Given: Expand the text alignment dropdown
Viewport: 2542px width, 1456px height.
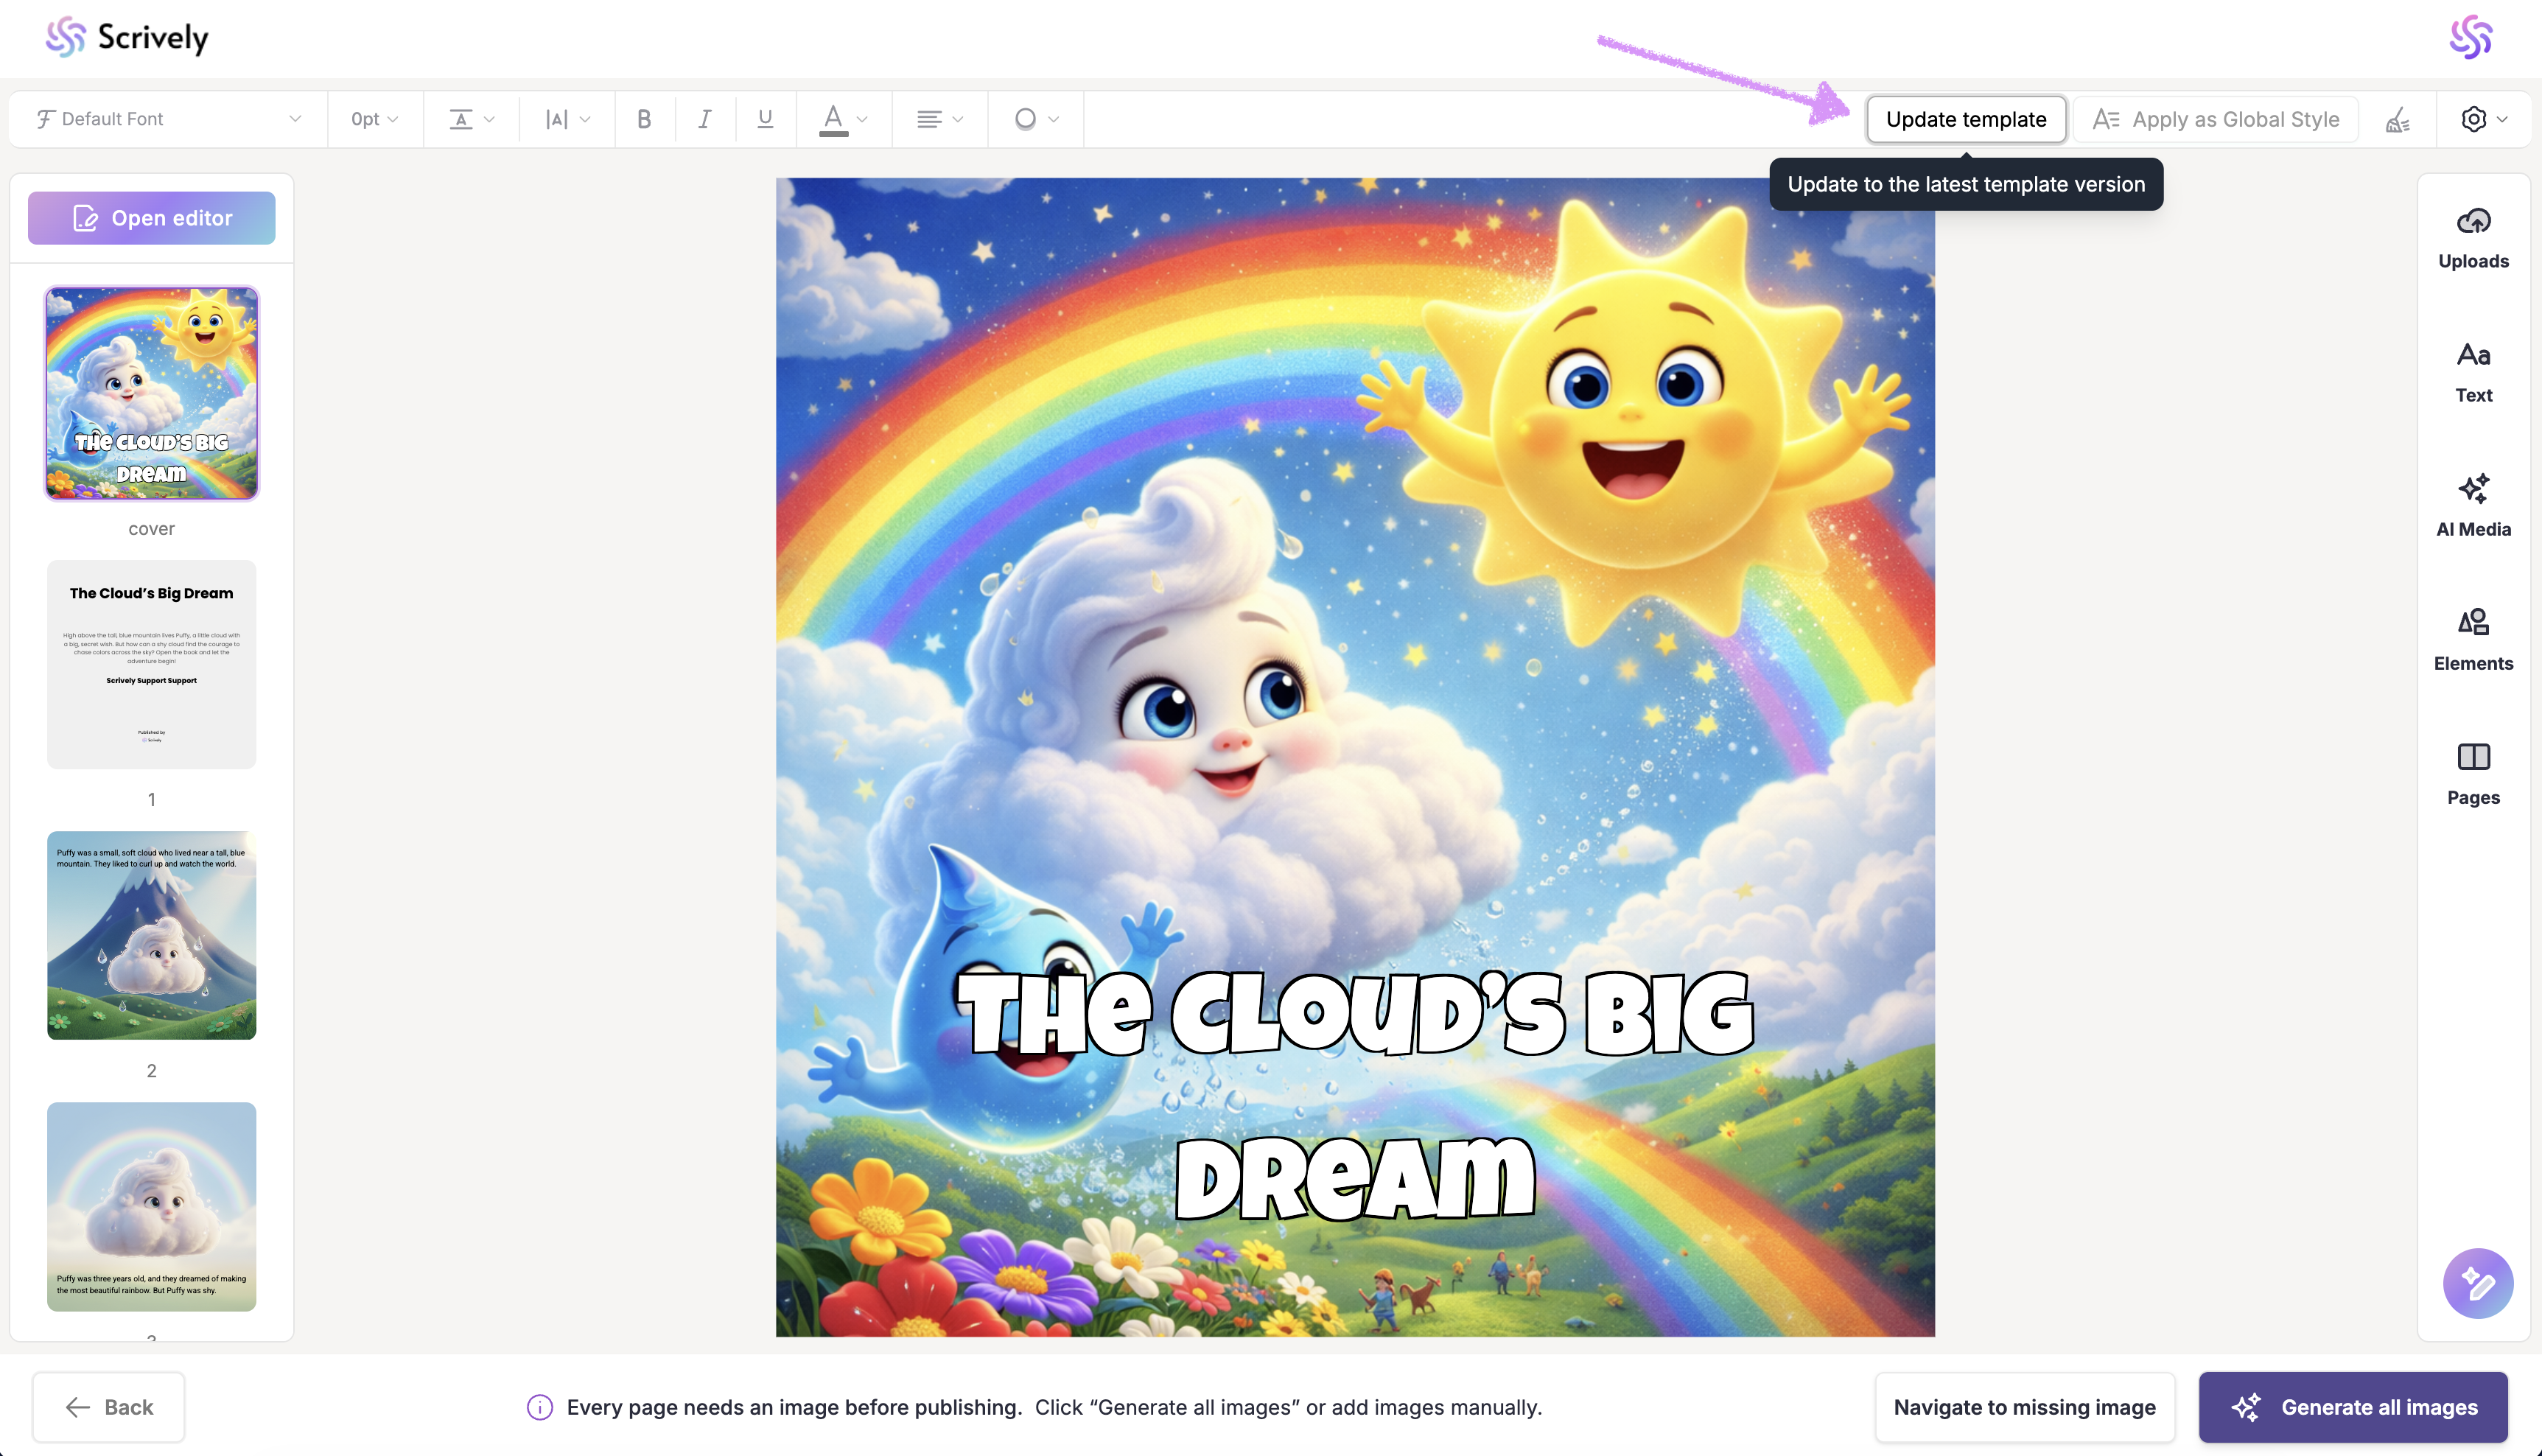Looking at the screenshot, I should (x=939, y=119).
